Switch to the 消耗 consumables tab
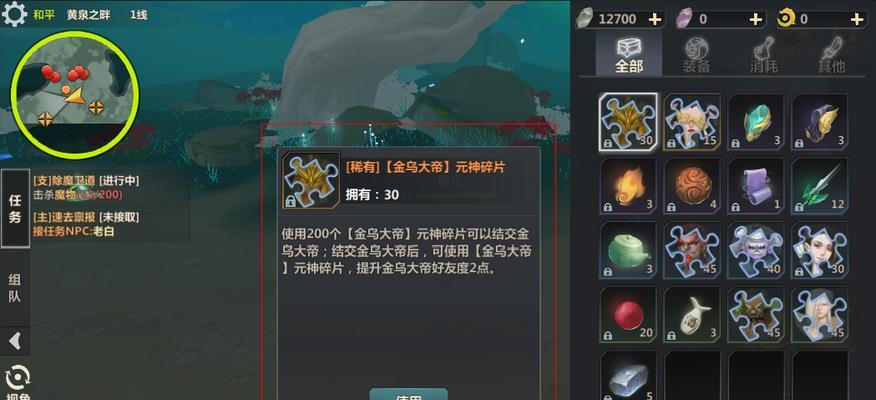The width and height of the screenshot is (876, 400). [x=764, y=55]
